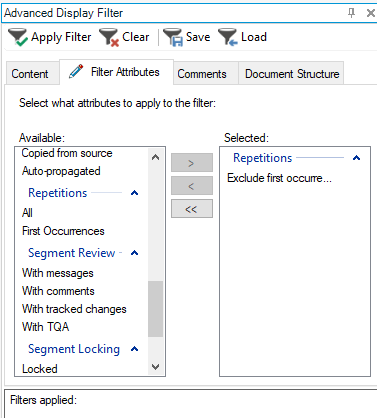Click the Available list scrollbar down arrow
The height and width of the screenshot is (418, 377).
(155, 367)
